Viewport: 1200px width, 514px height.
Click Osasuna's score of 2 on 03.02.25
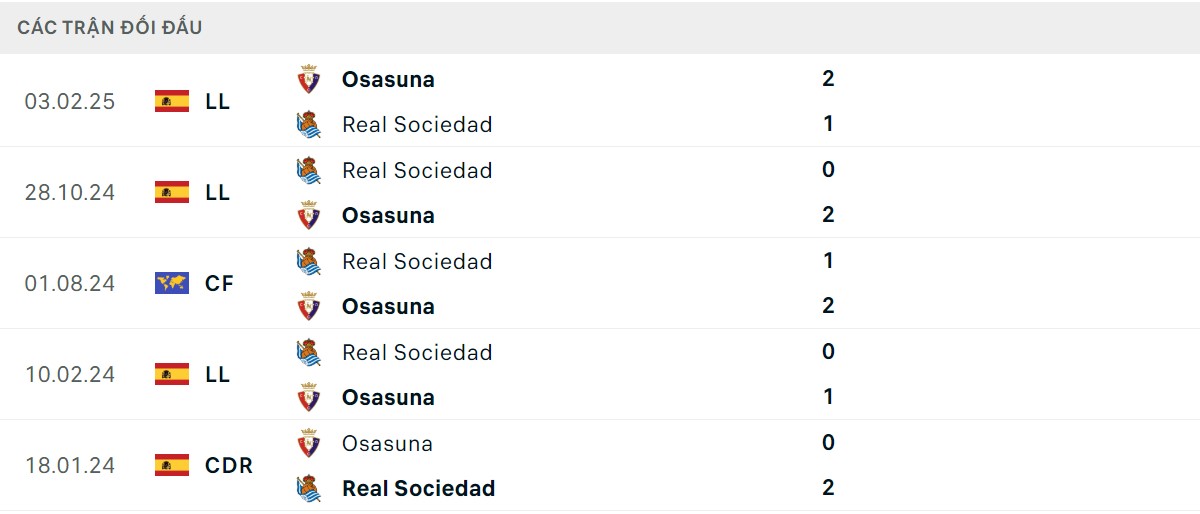[x=828, y=79]
